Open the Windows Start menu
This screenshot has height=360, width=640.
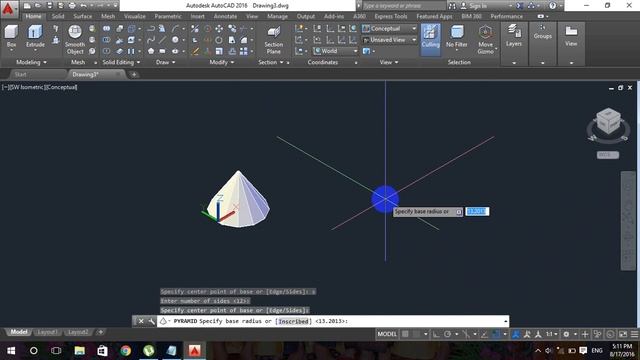point(11,351)
